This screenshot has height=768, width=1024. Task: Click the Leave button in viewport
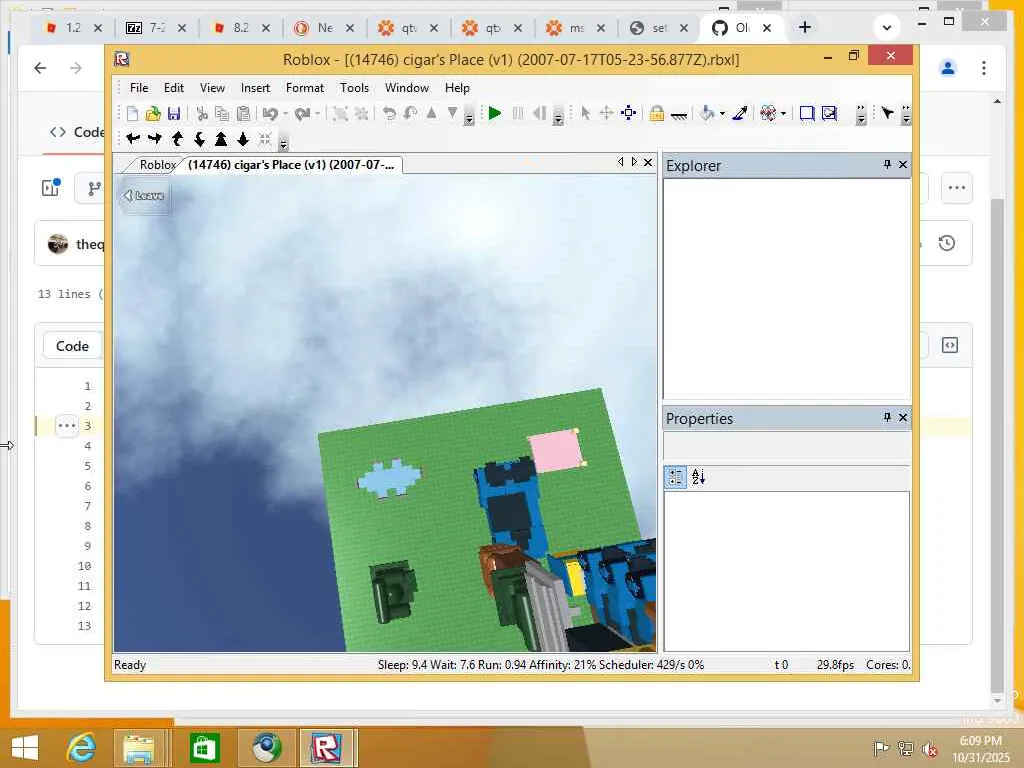pos(144,195)
